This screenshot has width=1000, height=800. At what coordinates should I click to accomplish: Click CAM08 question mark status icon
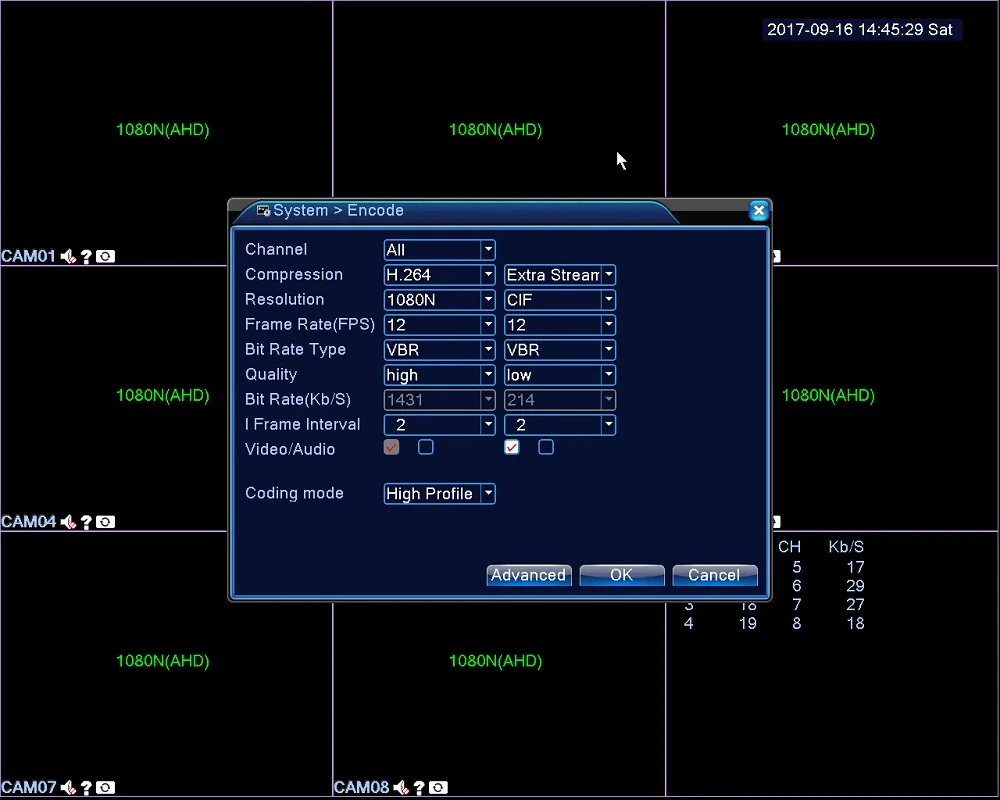coord(419,787)
